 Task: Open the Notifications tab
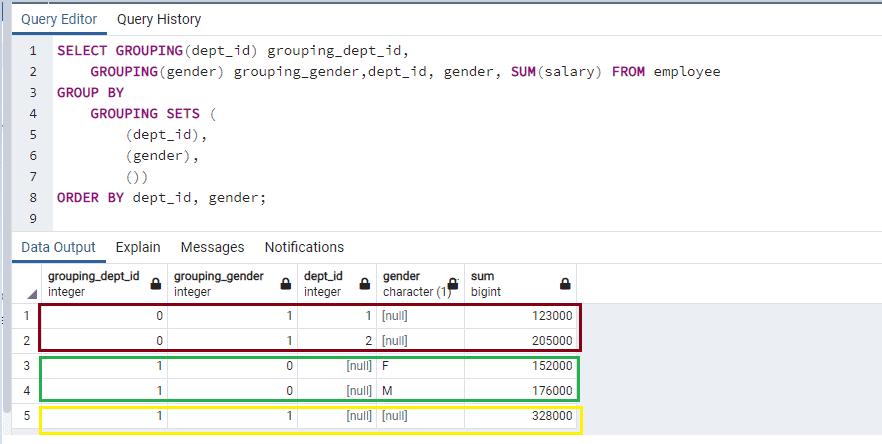pos(304,247)
